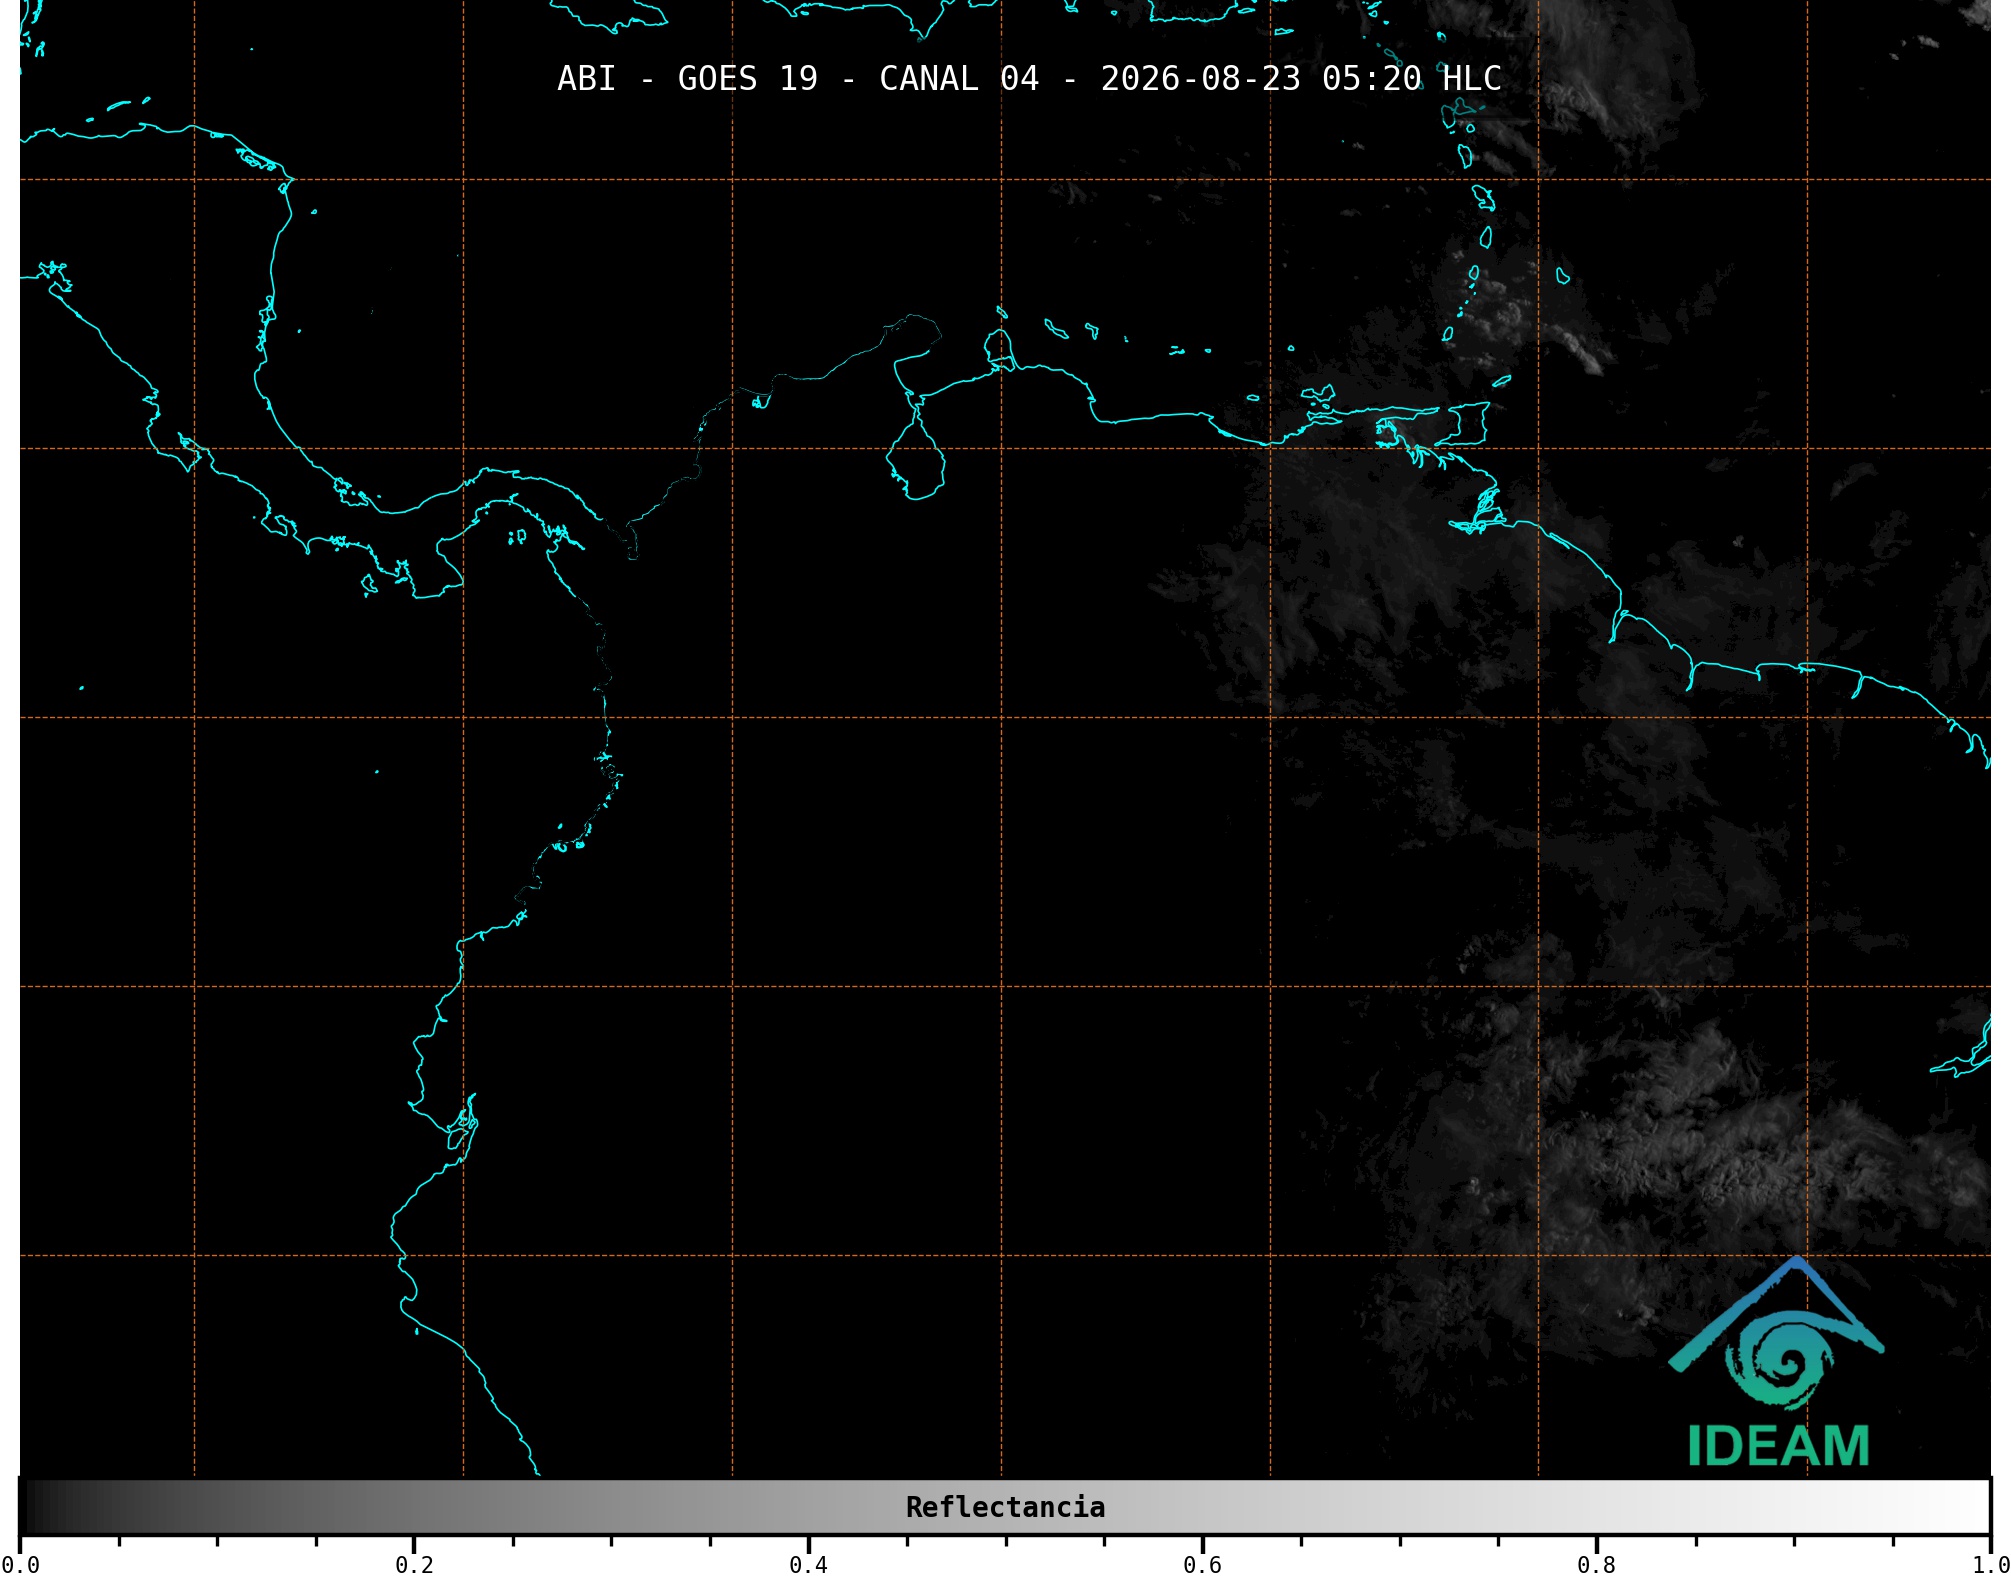
Task: Click the IDEAM logo
Action: pyautogui.click(x=1777, y=1362)
